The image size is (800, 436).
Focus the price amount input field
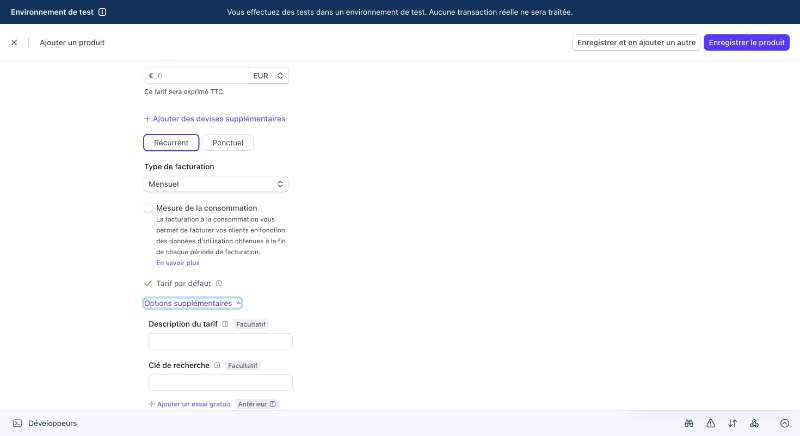click(x=196, y=75)
